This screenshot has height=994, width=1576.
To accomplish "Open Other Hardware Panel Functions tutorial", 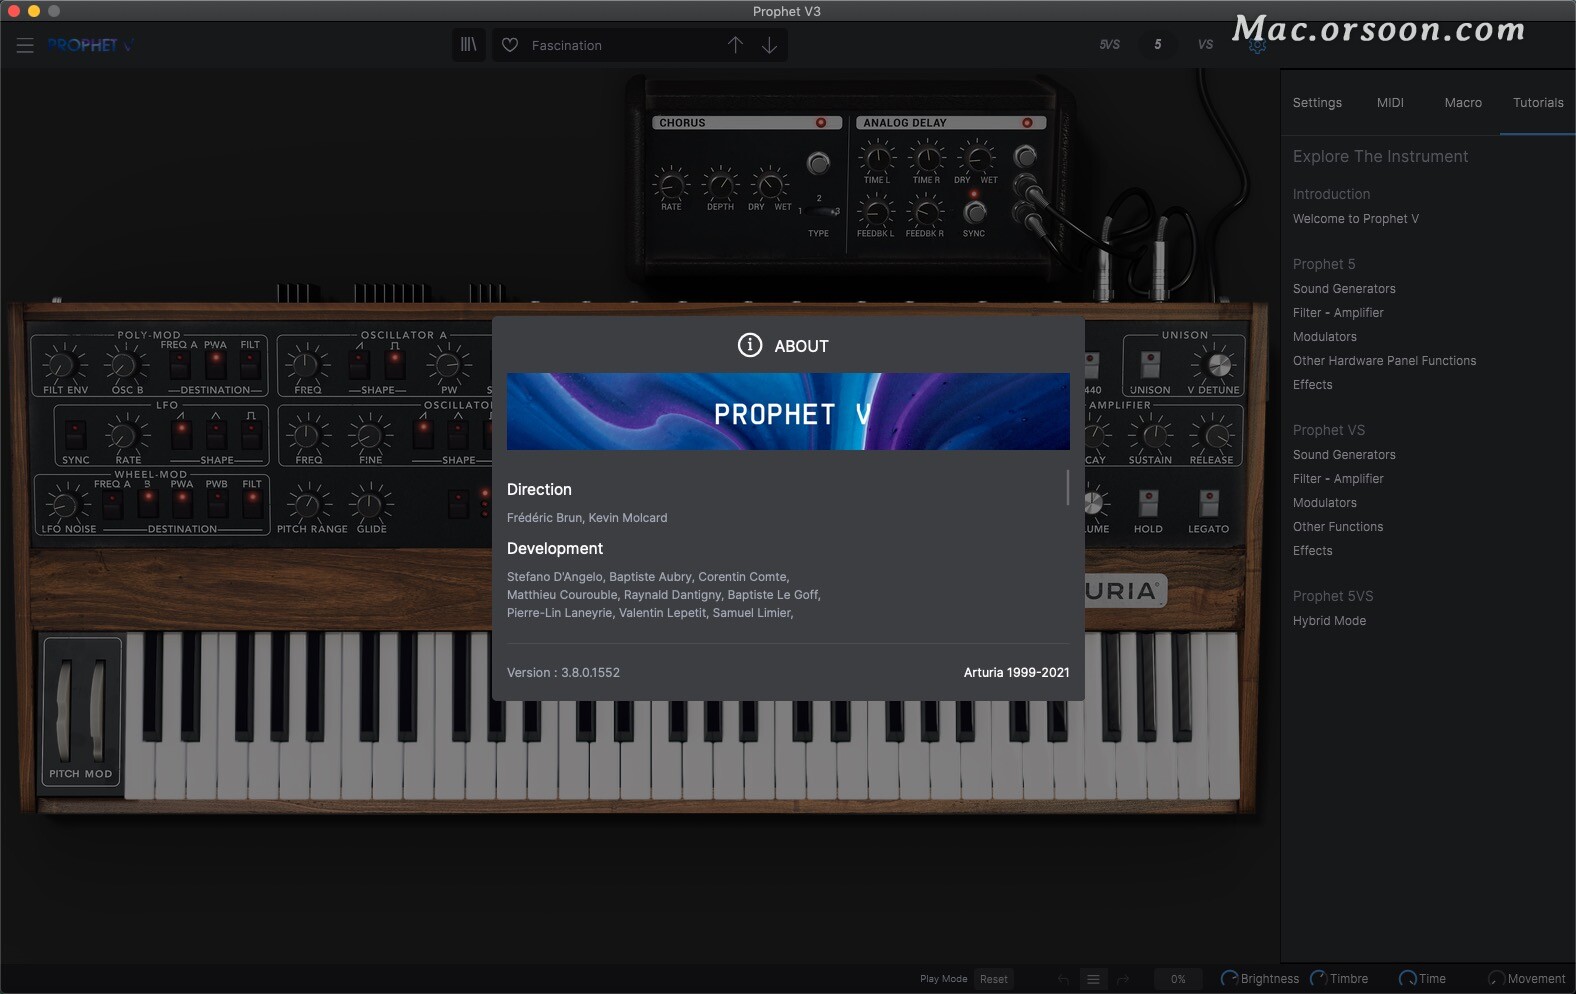I will (1384, 361).
